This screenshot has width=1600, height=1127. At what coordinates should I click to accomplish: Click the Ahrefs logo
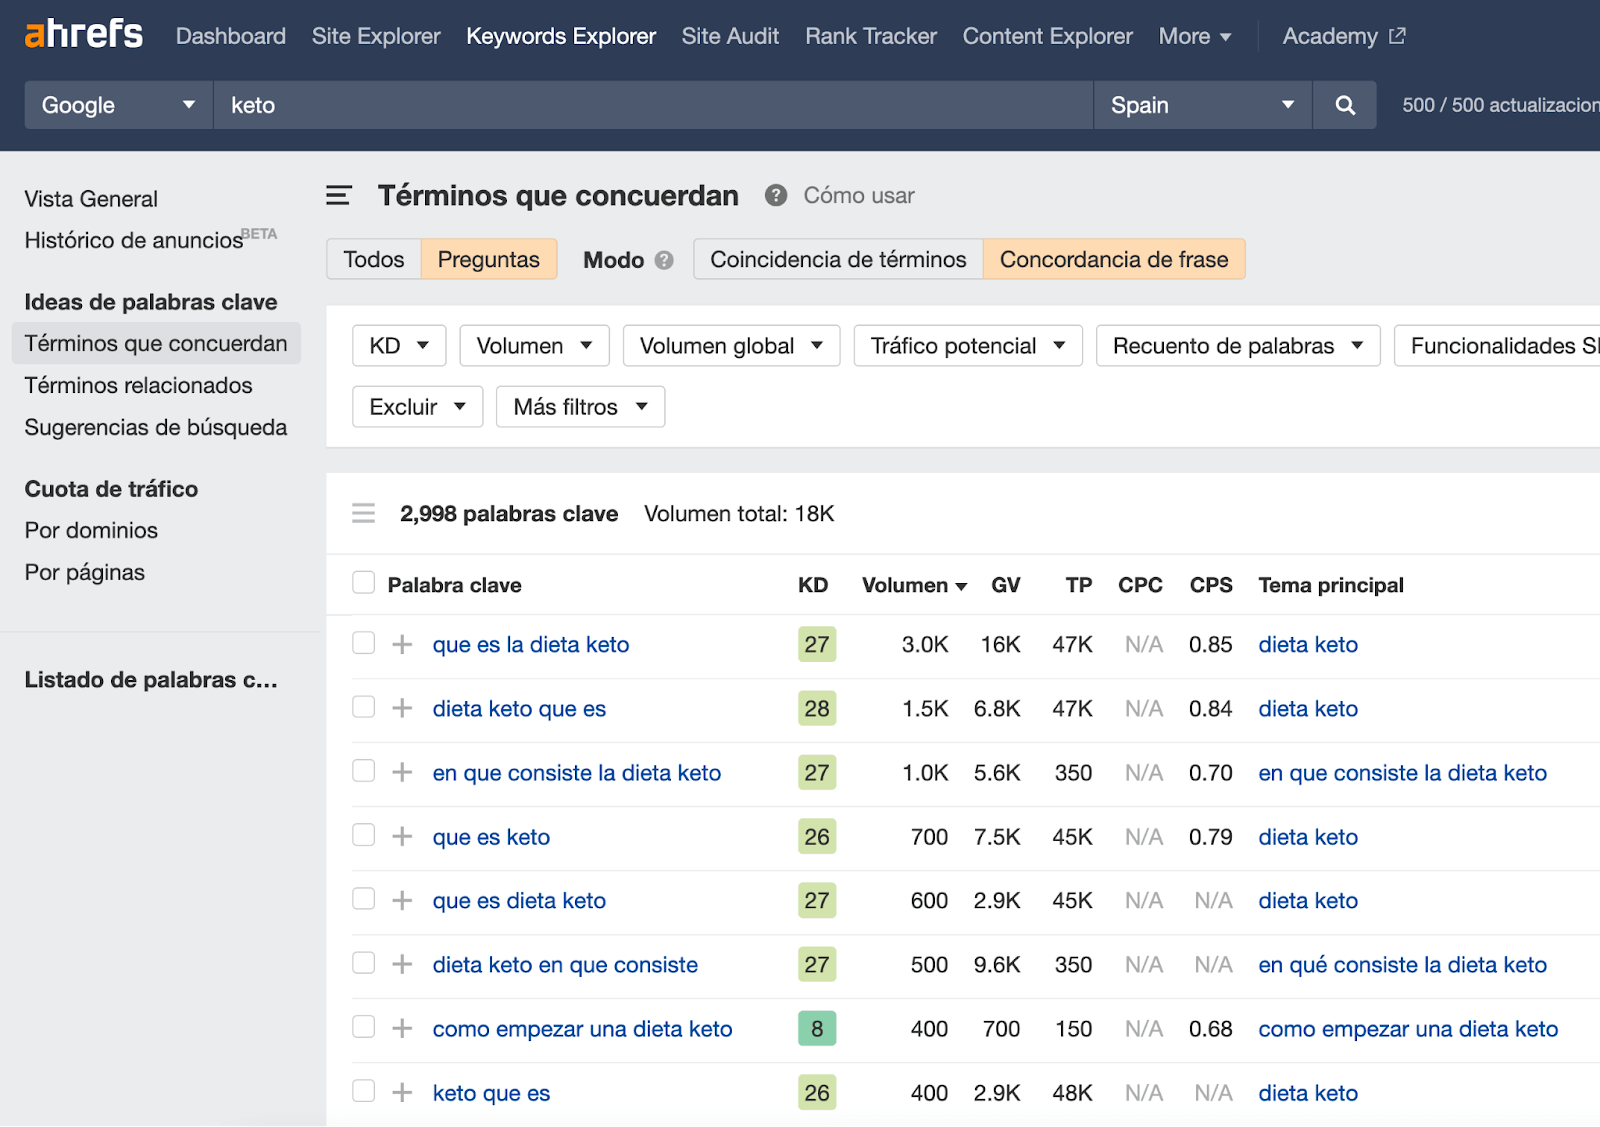(x=84, y=35)
